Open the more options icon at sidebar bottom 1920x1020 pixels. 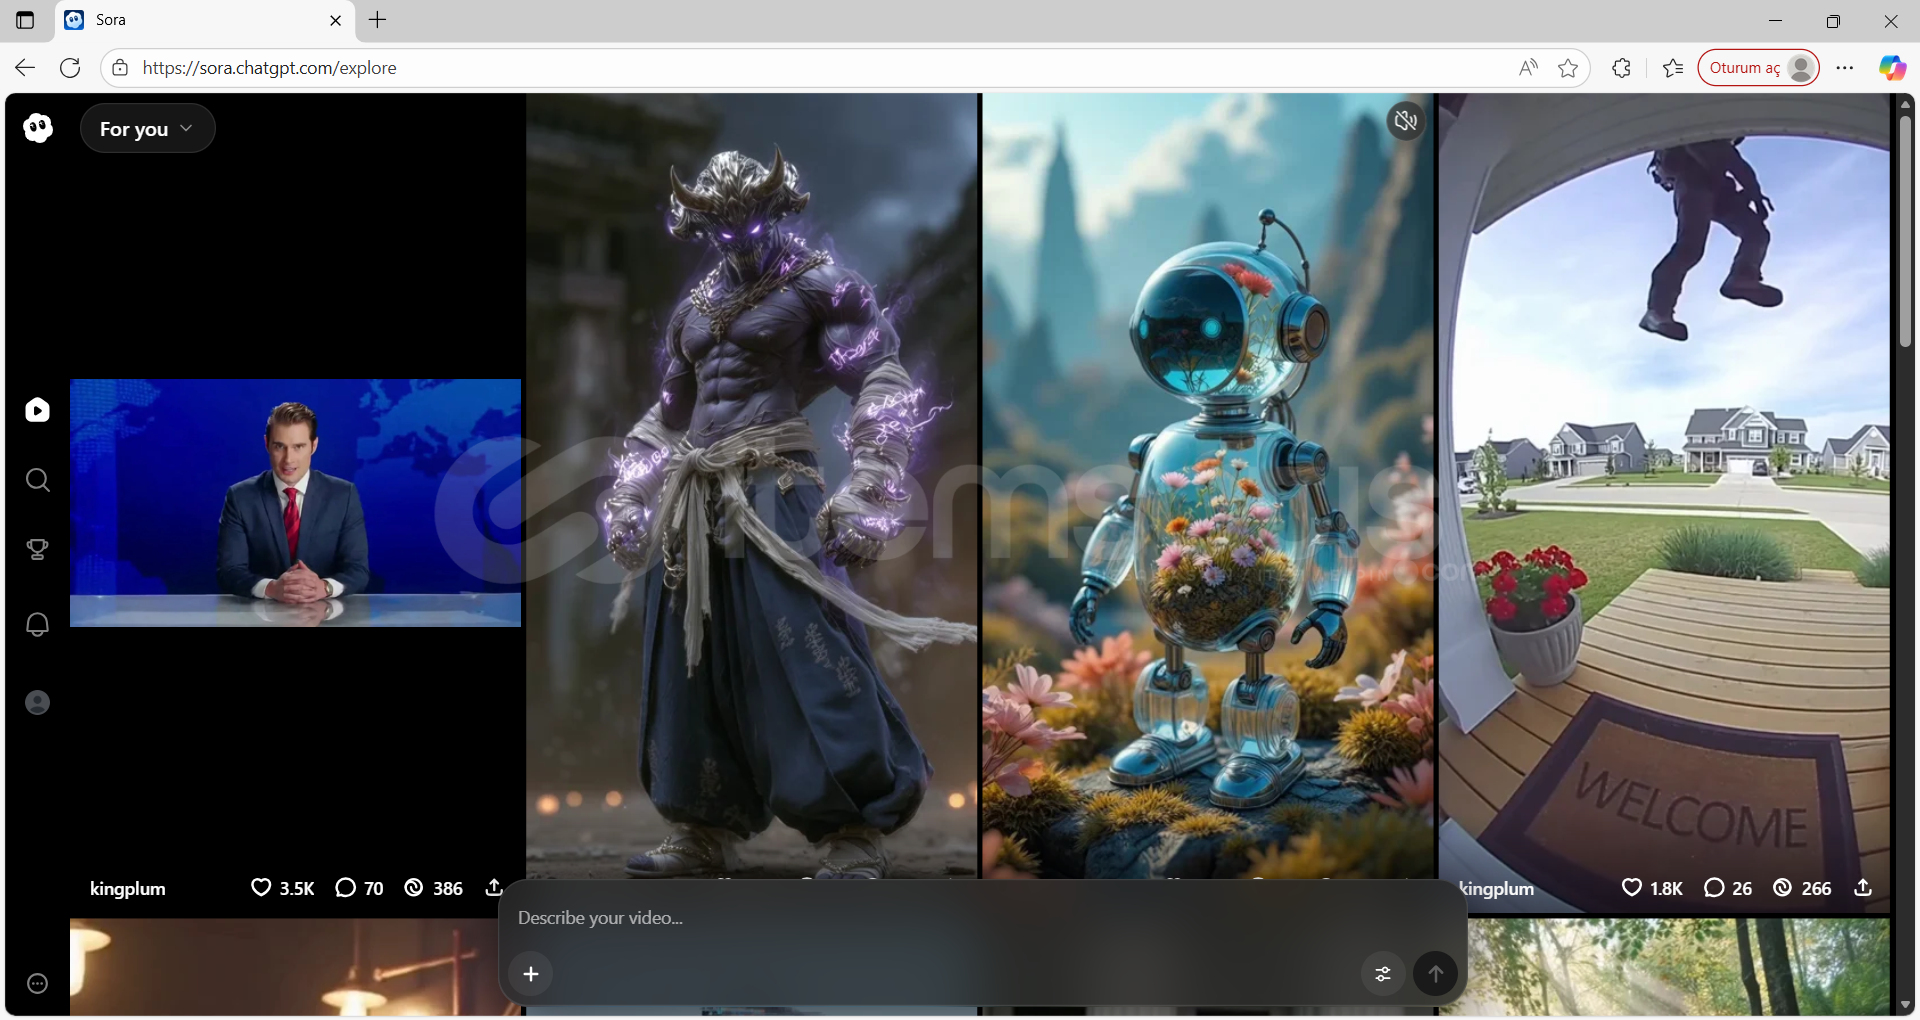click(38, 984)
